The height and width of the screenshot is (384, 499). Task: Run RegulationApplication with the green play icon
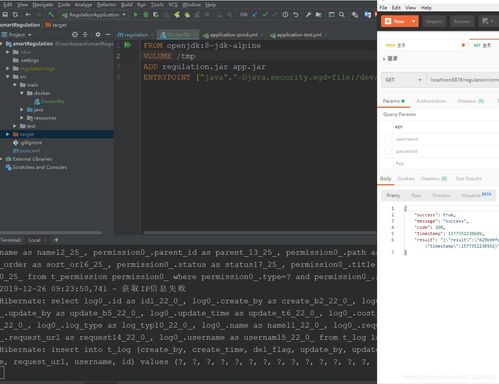coord(136,15)
